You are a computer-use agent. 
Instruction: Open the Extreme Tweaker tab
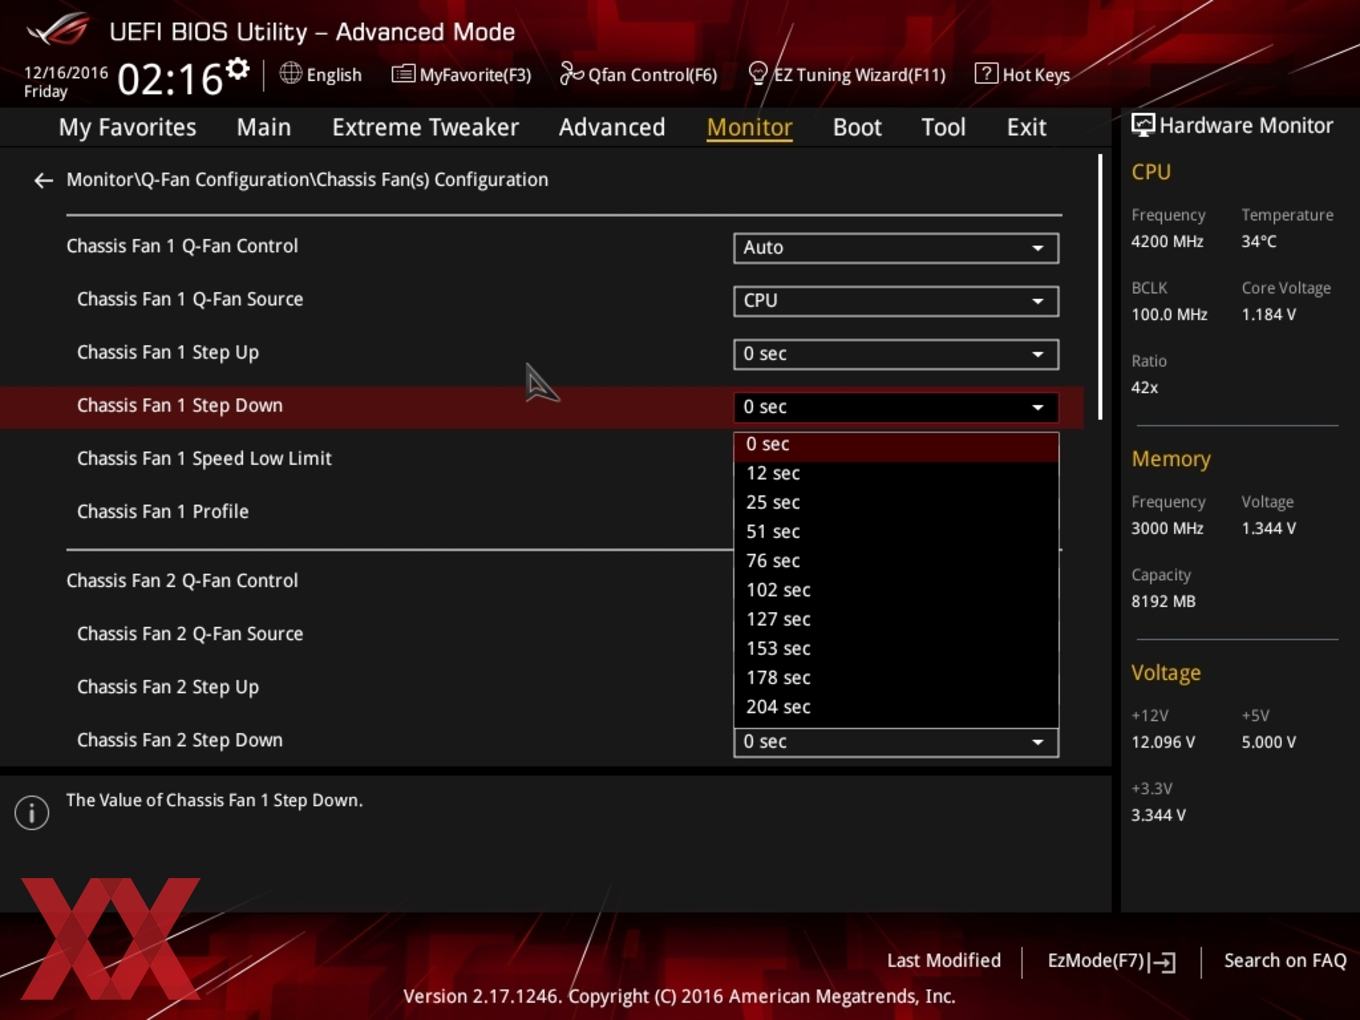425,127
